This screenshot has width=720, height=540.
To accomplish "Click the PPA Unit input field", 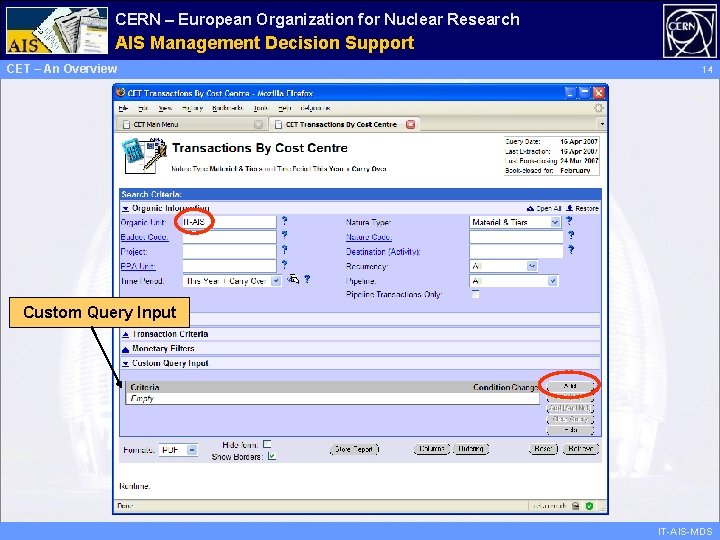I will [229, 266].
